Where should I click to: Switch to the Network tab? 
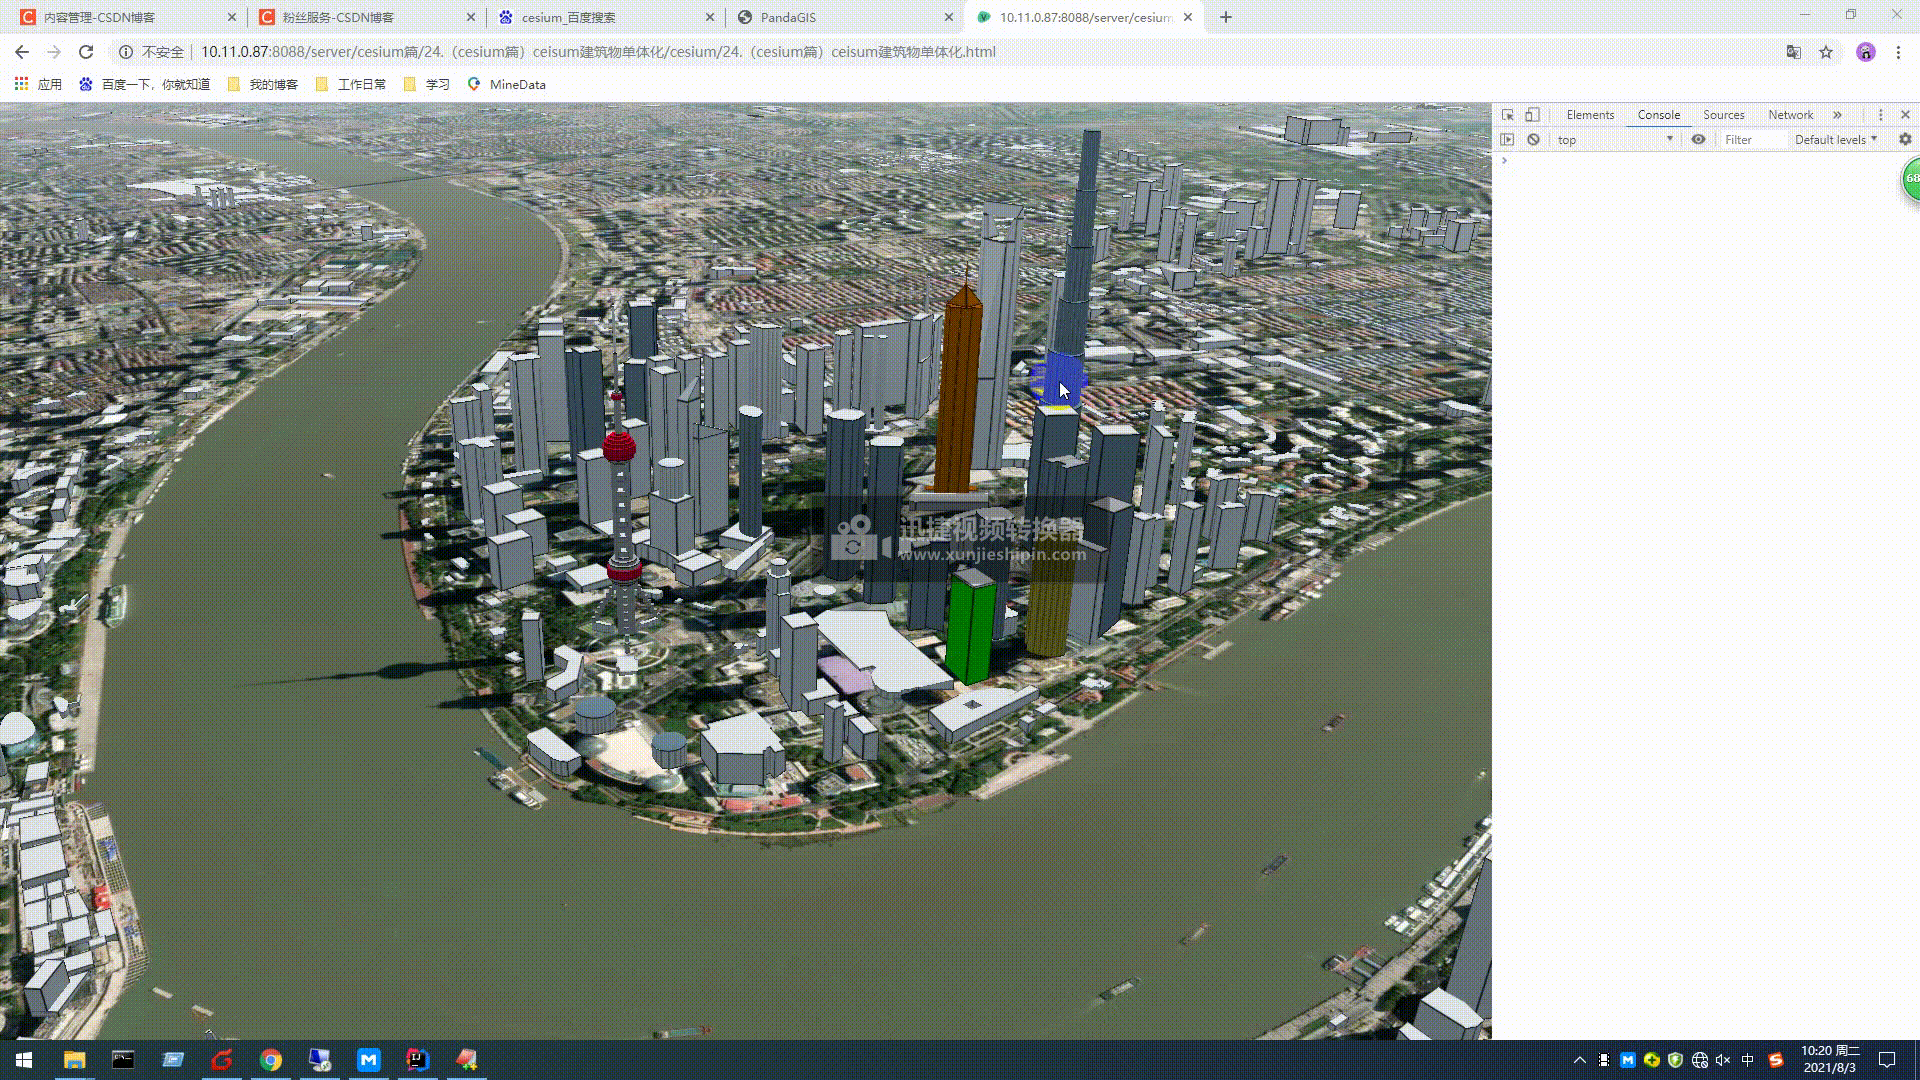tap(1790, 115)
